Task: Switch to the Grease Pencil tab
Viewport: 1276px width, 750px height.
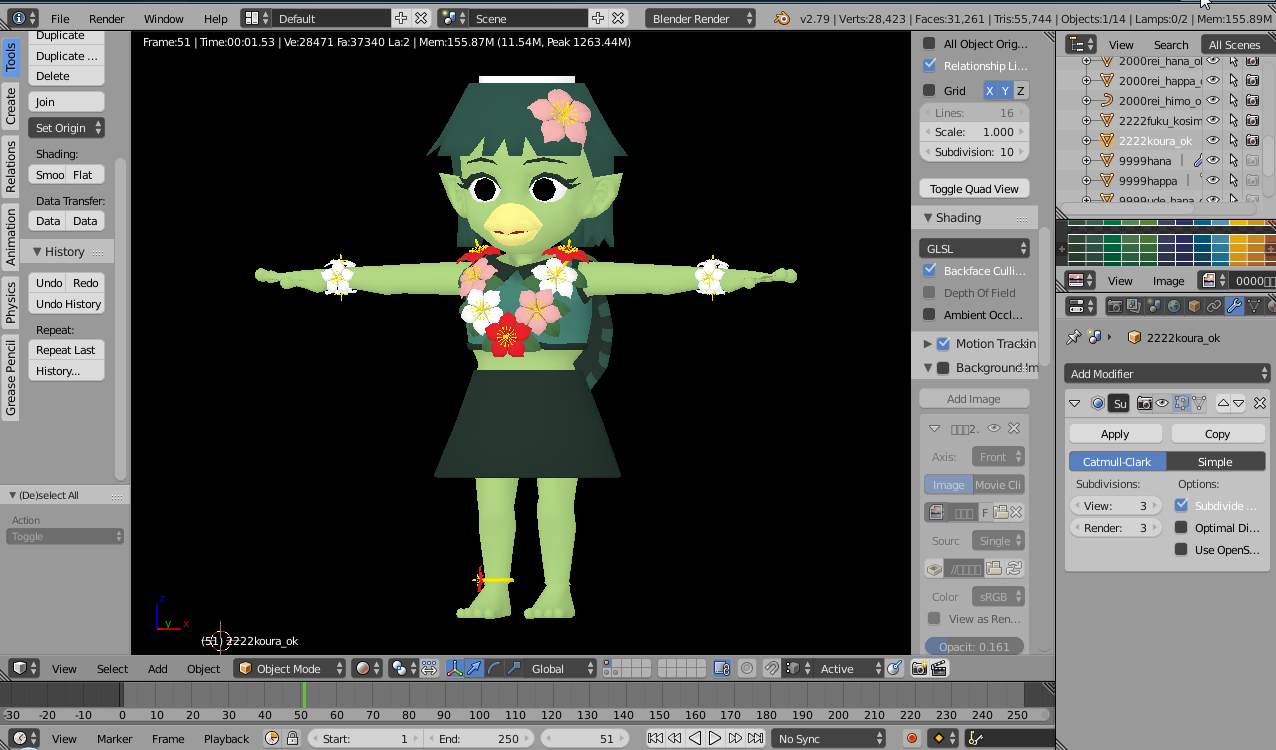Action: (x=11, y=377)
